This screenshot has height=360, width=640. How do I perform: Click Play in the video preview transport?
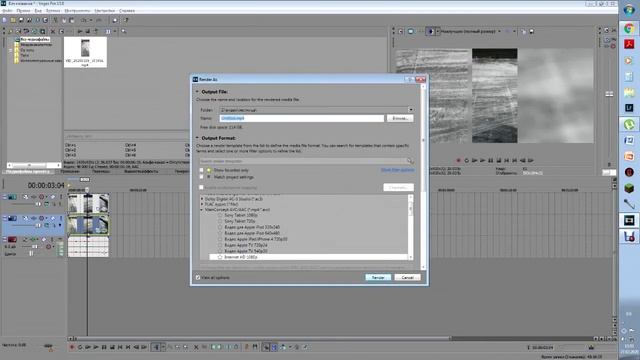coord(482,160)
